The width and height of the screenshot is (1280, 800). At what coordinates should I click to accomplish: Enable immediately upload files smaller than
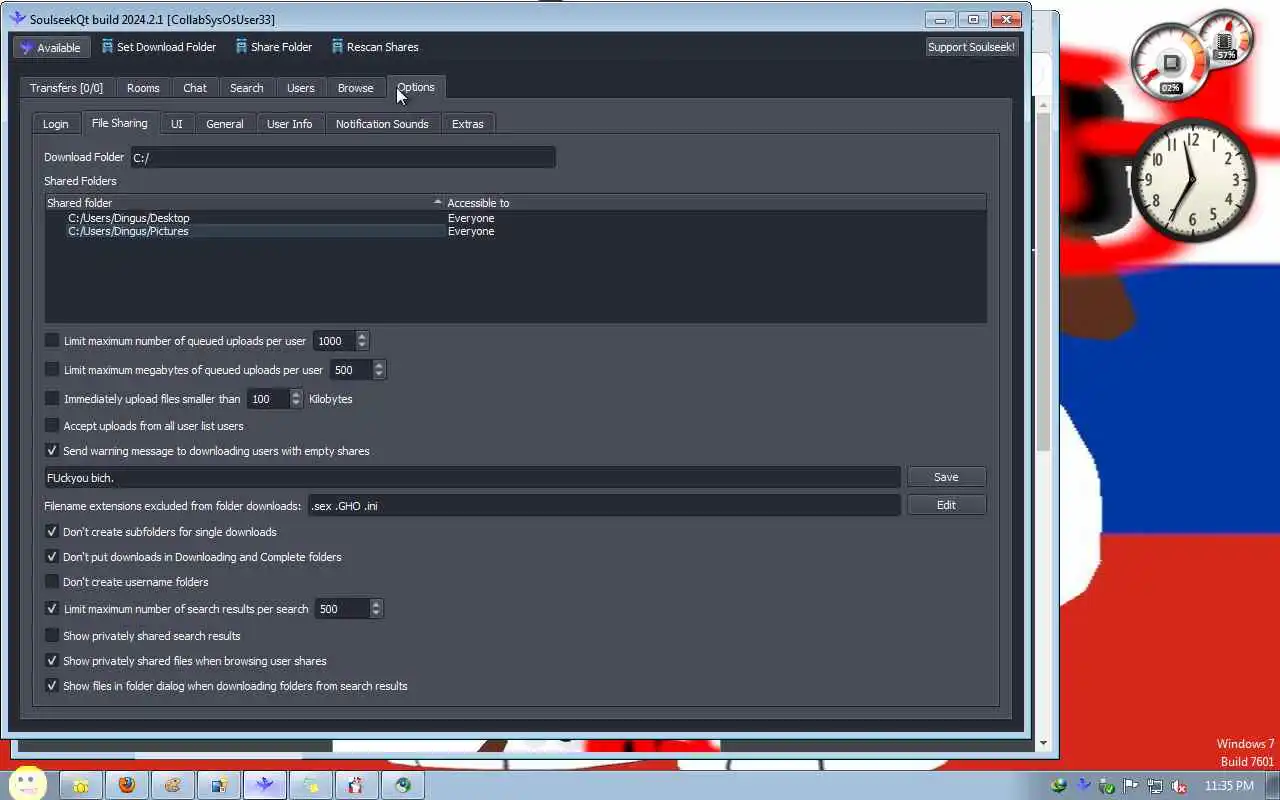tap(52, 399)
